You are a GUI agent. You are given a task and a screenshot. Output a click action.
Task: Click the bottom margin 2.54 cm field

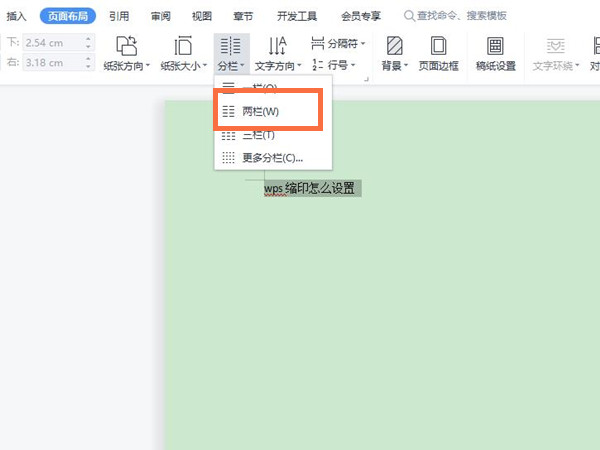50,44
